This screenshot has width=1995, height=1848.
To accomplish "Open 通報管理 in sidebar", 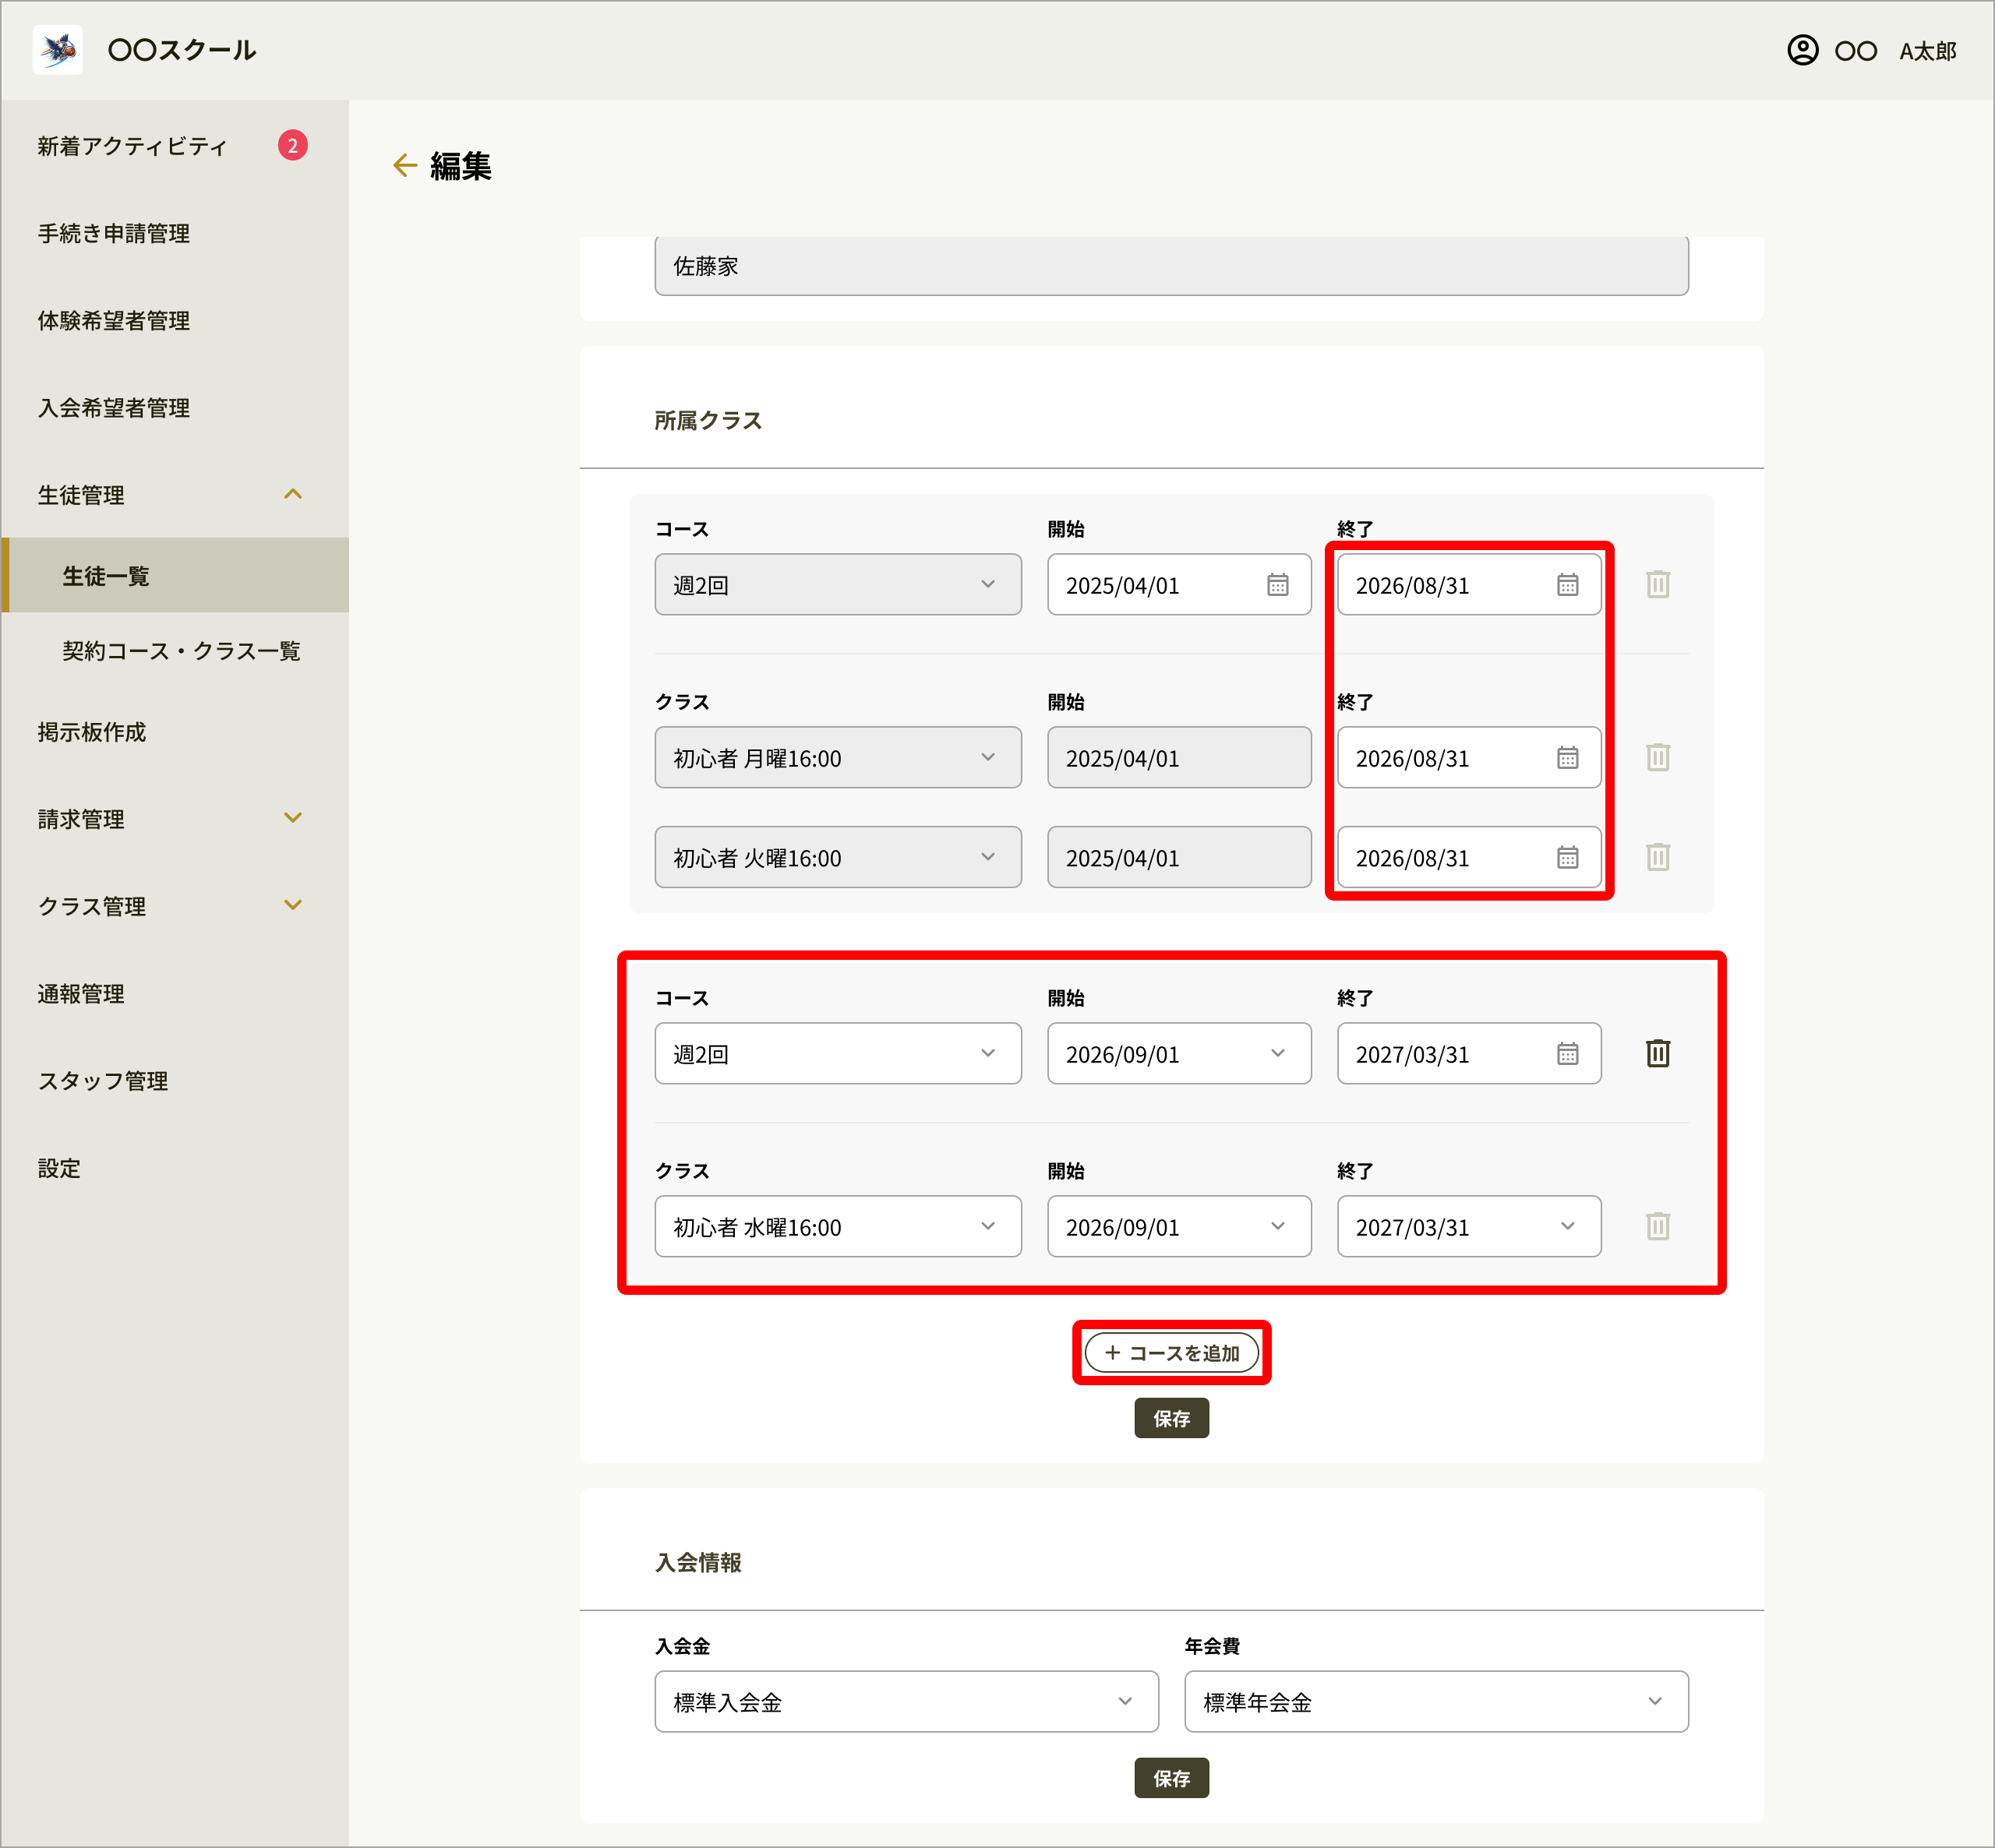I will pos(81,994).
